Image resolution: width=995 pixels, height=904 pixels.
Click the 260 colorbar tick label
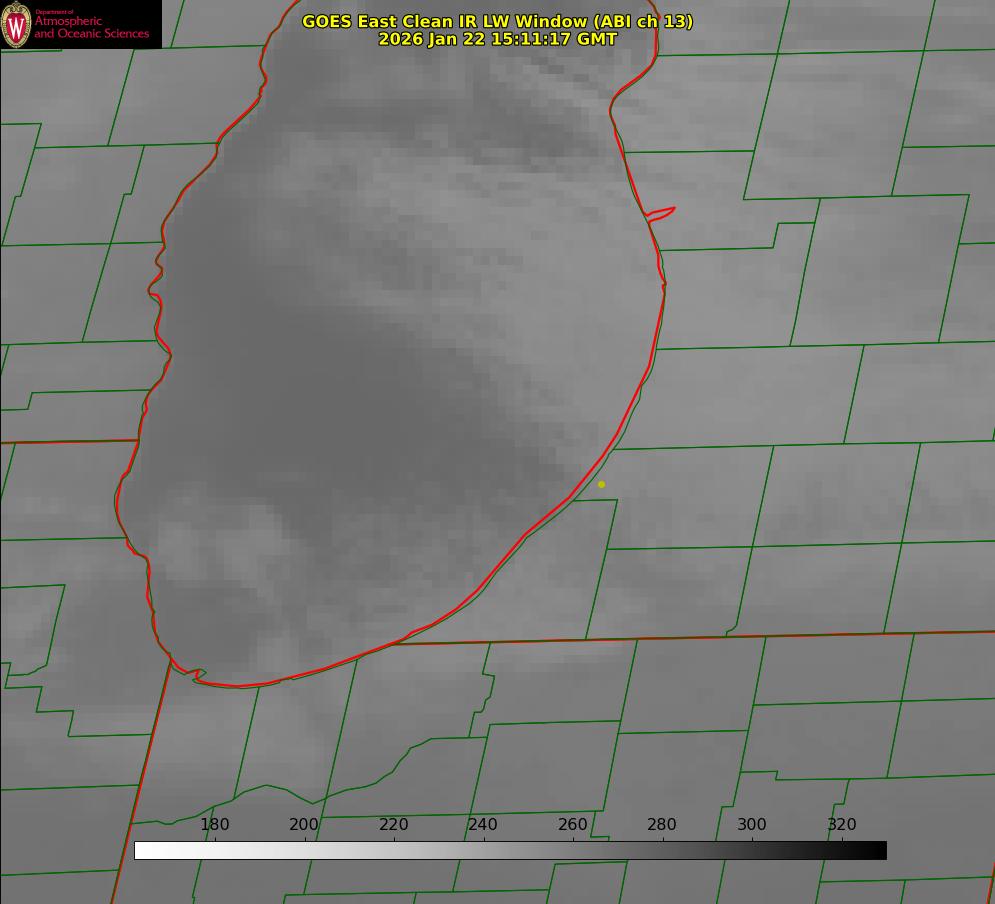coord(573,825)
